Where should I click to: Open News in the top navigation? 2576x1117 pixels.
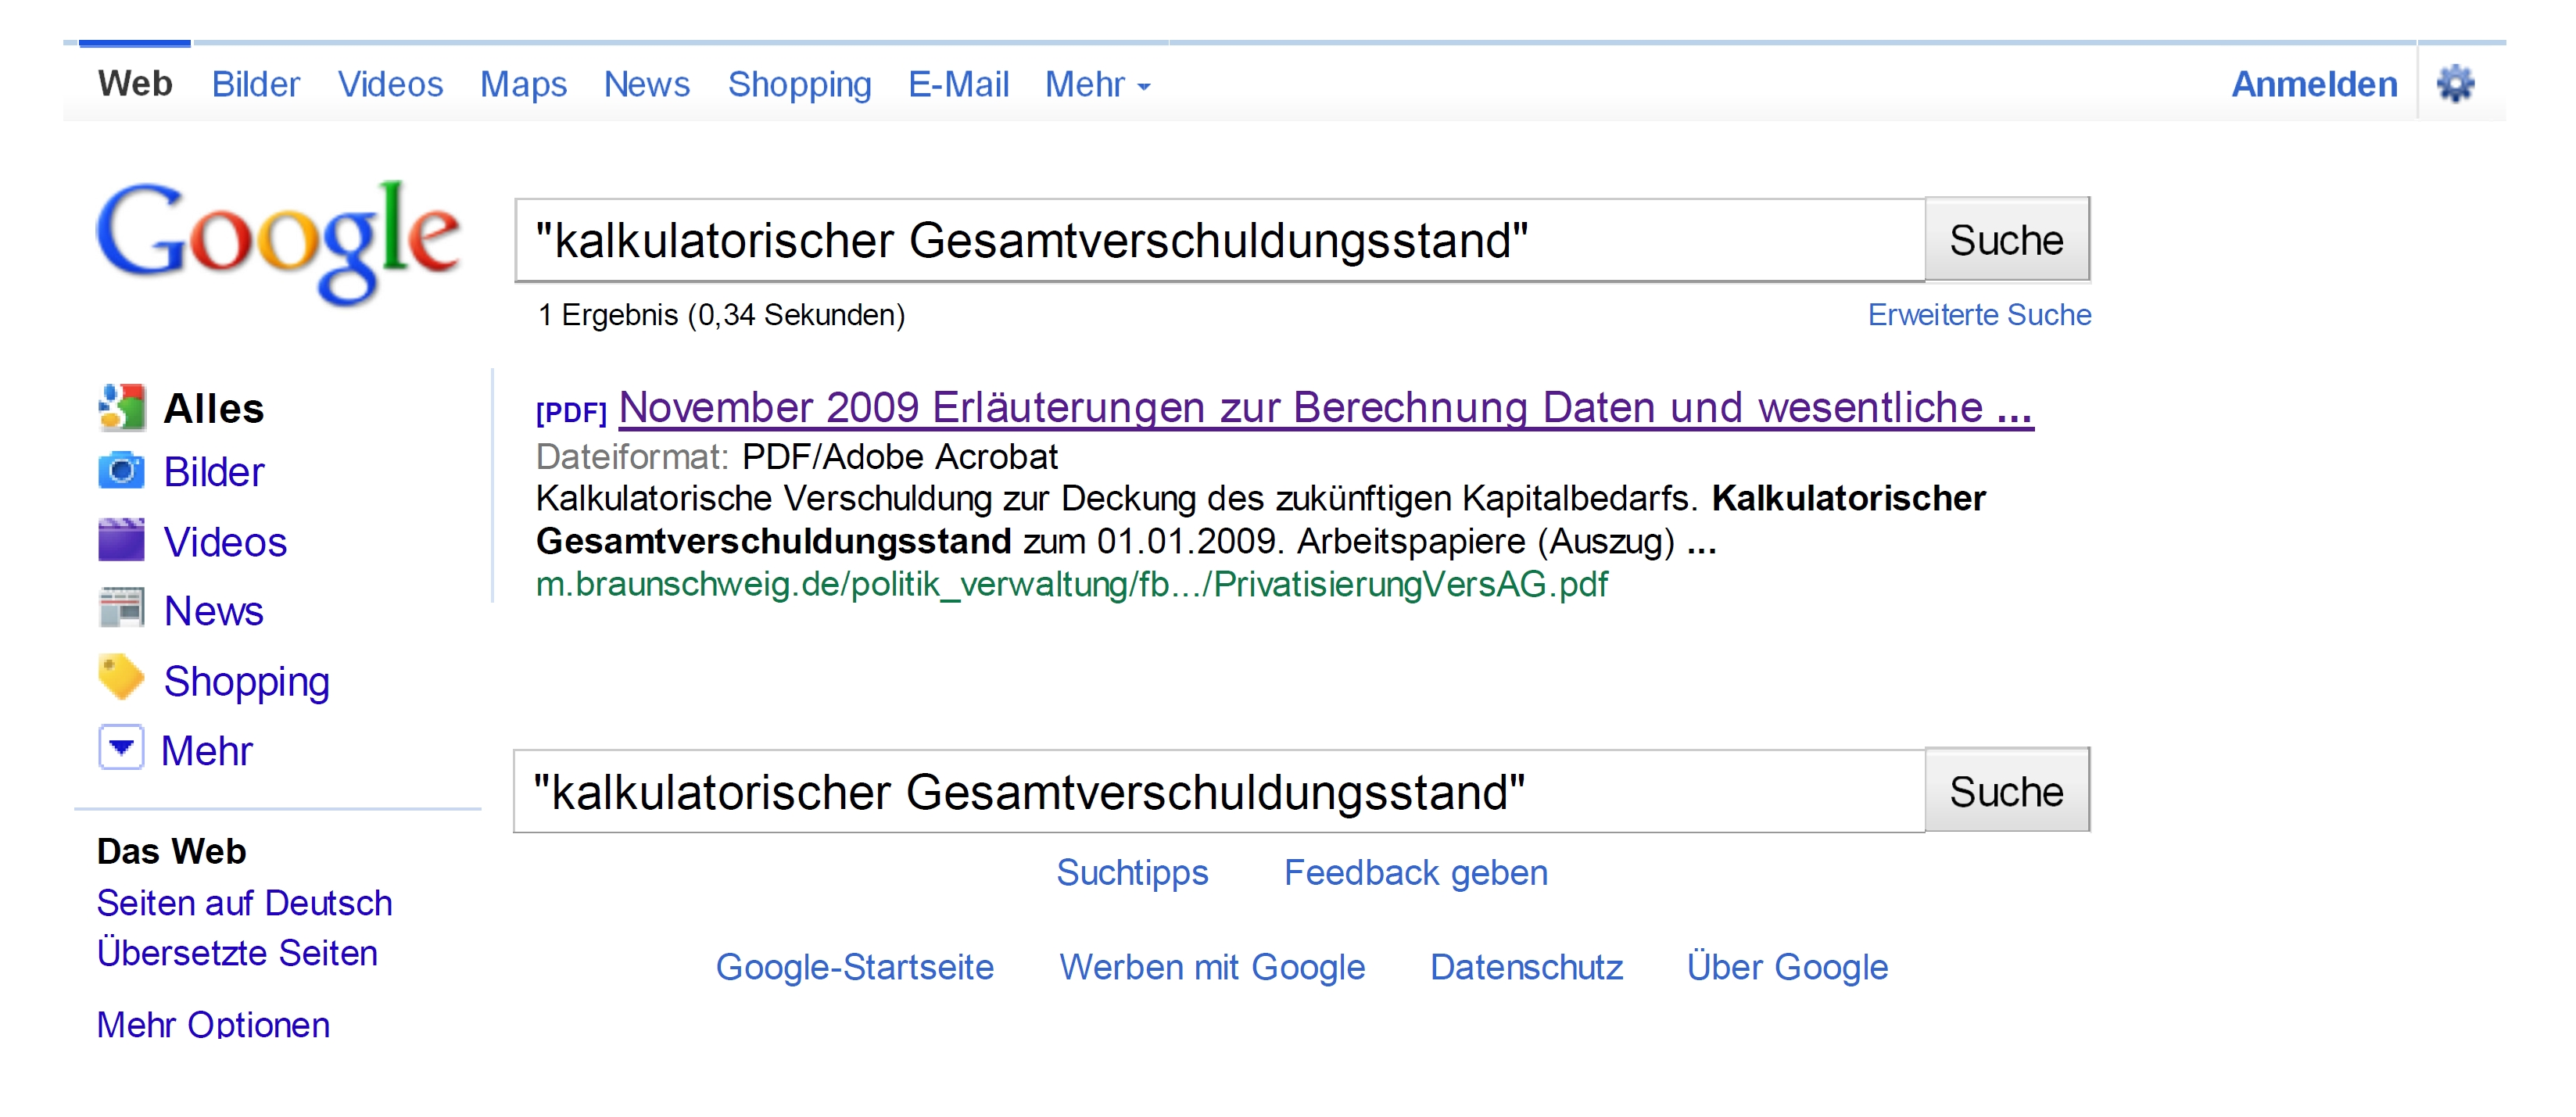tap(647, 85)
